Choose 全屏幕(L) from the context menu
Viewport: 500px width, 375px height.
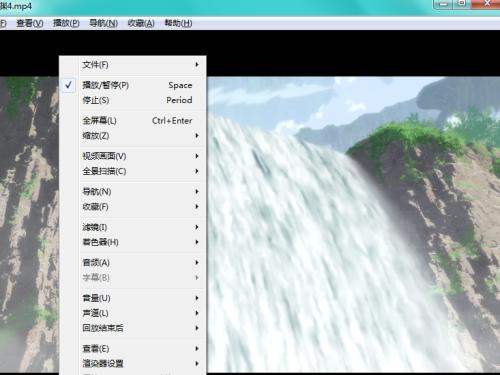(x=133, y=121)
